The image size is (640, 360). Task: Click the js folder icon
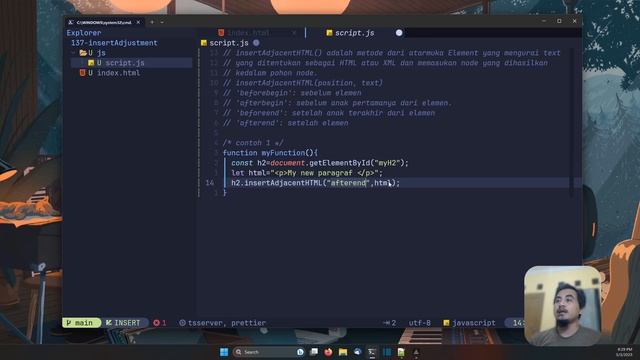pos(83,53)
